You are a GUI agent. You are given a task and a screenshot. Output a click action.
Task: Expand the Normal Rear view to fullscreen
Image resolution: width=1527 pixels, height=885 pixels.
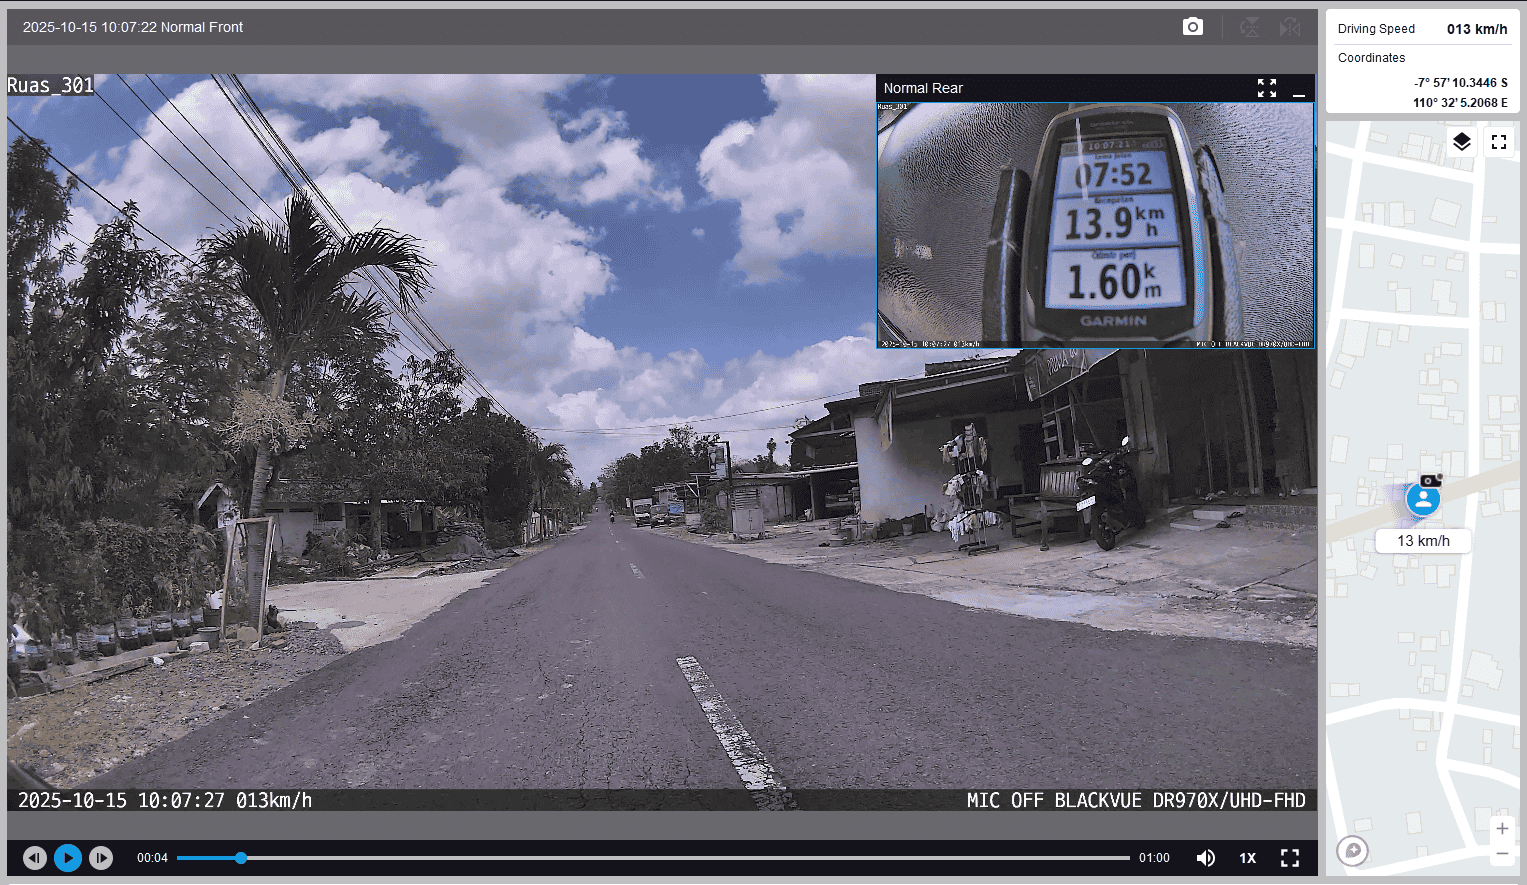coord(1267,88)
